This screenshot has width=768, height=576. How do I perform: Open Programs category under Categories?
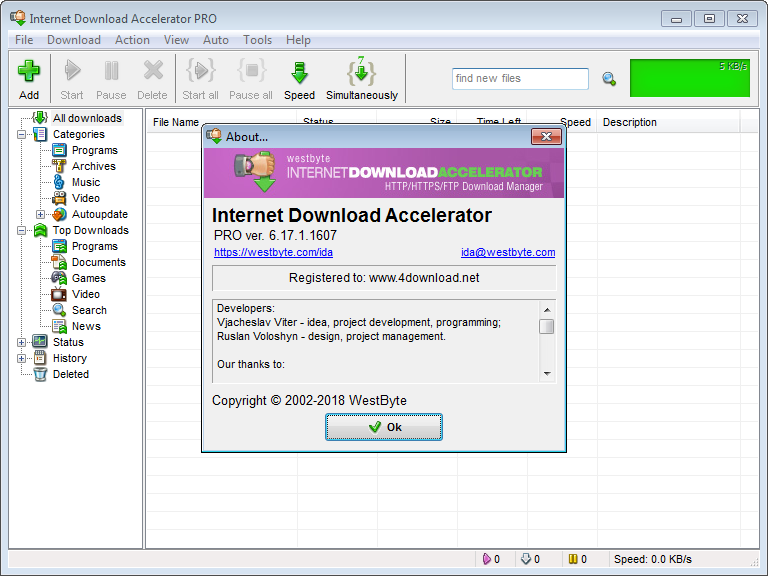click(x=95, y=150)
